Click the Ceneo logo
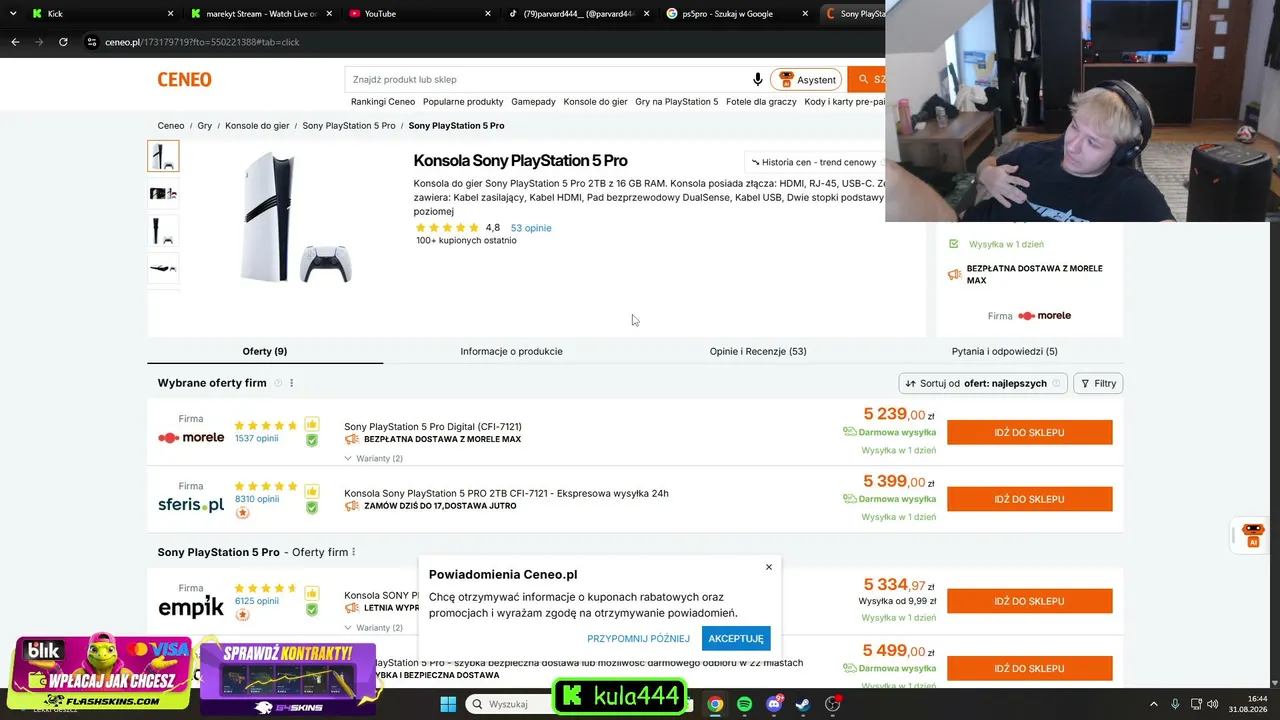Screen dimensions: 1280x720 click(x=184, y=80)
